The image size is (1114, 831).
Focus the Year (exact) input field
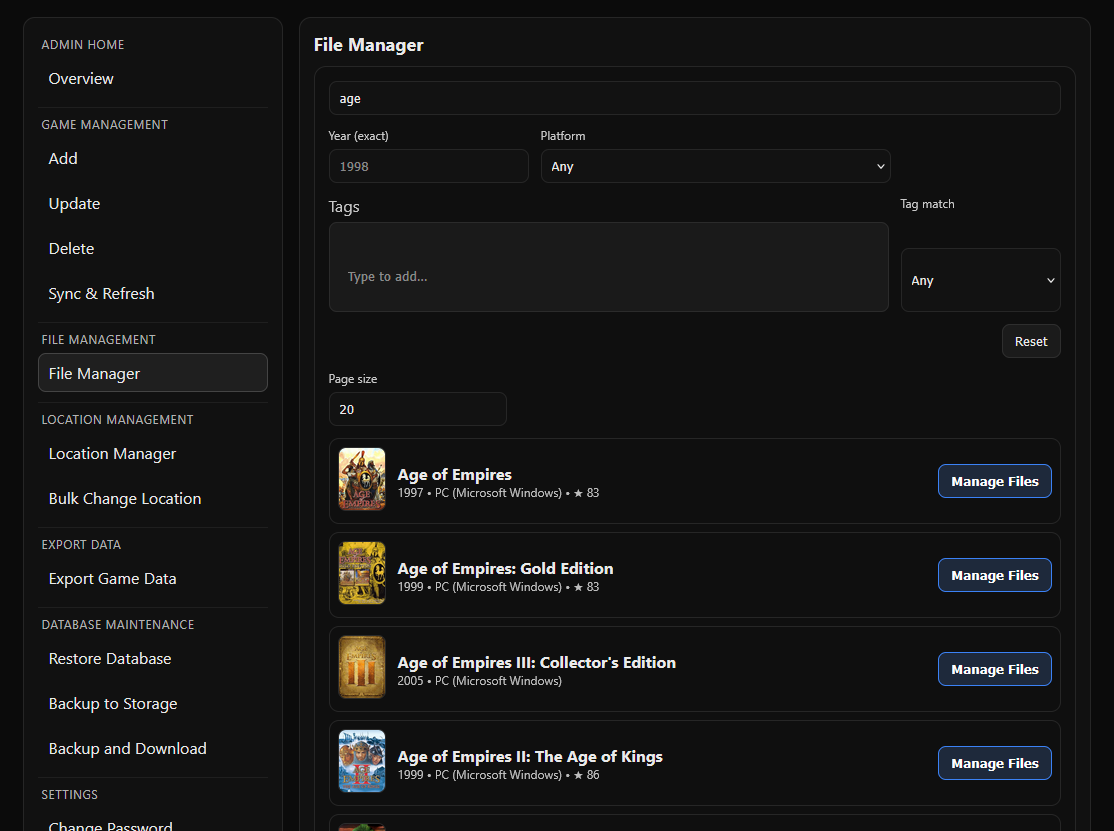tap(428, 166)
